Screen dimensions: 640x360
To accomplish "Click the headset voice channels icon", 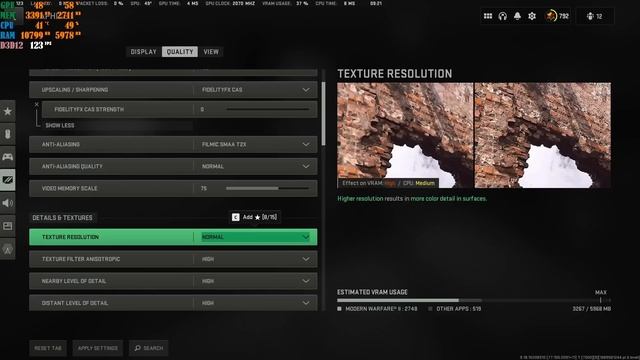I will (x=502, y=16).
